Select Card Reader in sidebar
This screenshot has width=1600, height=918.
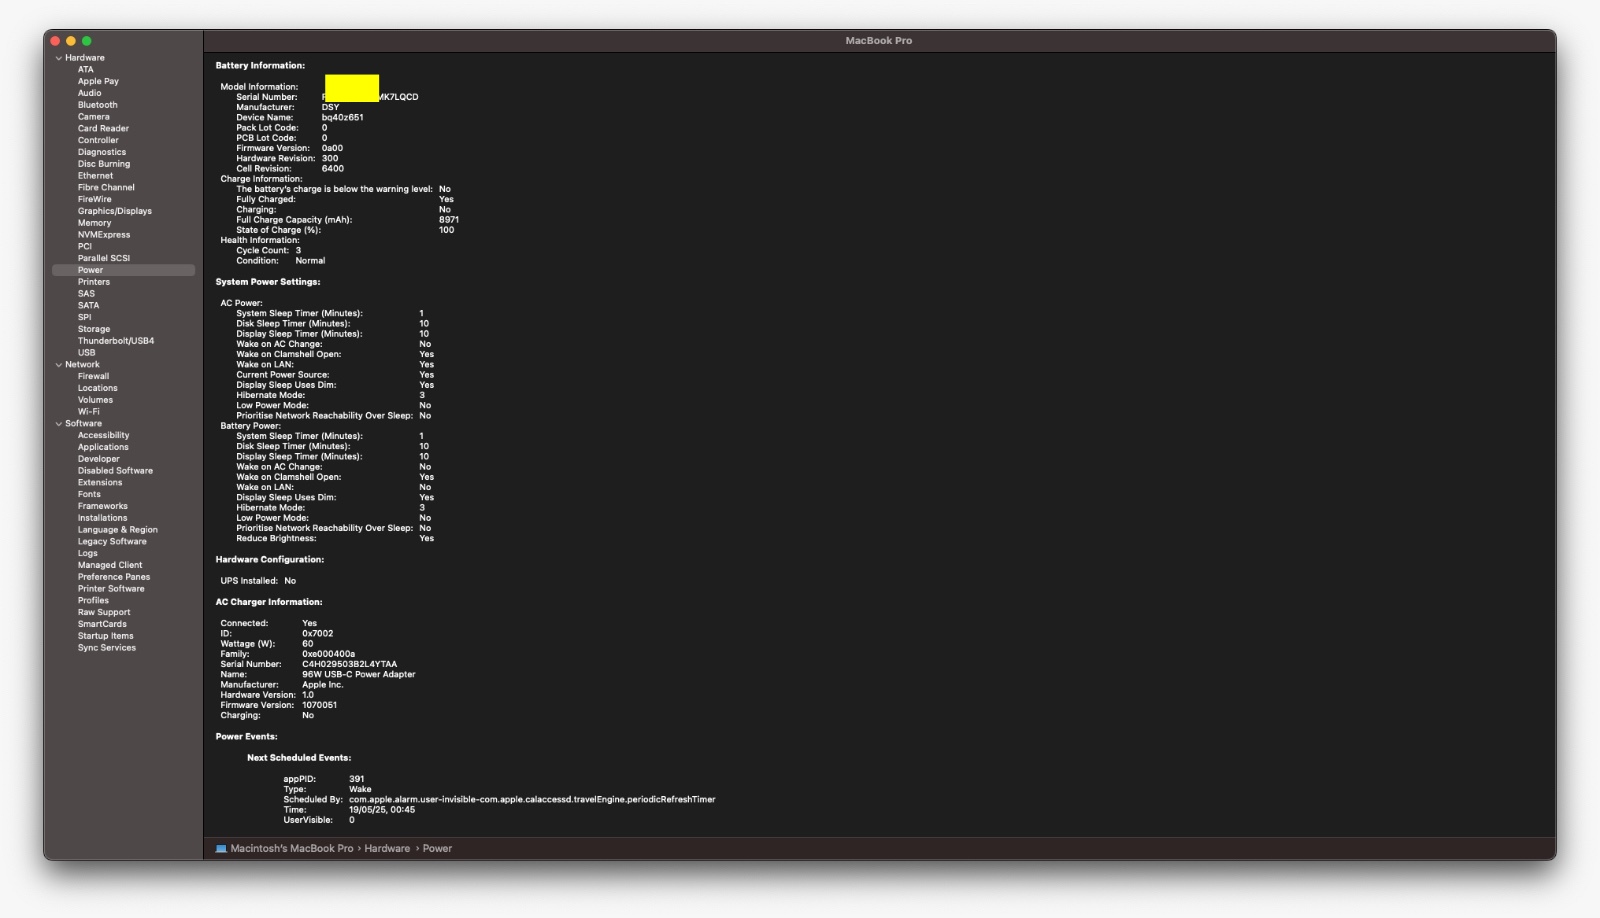[104, 129]
